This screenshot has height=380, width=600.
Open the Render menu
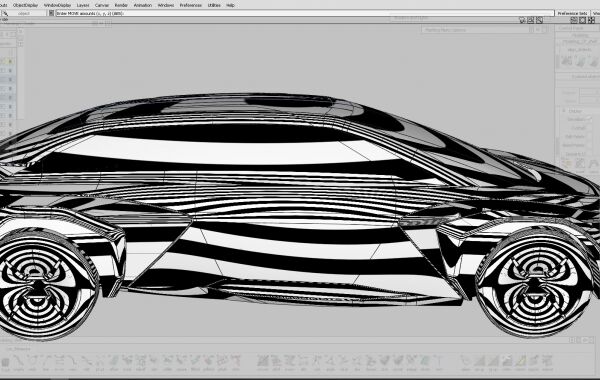[121, 5]
